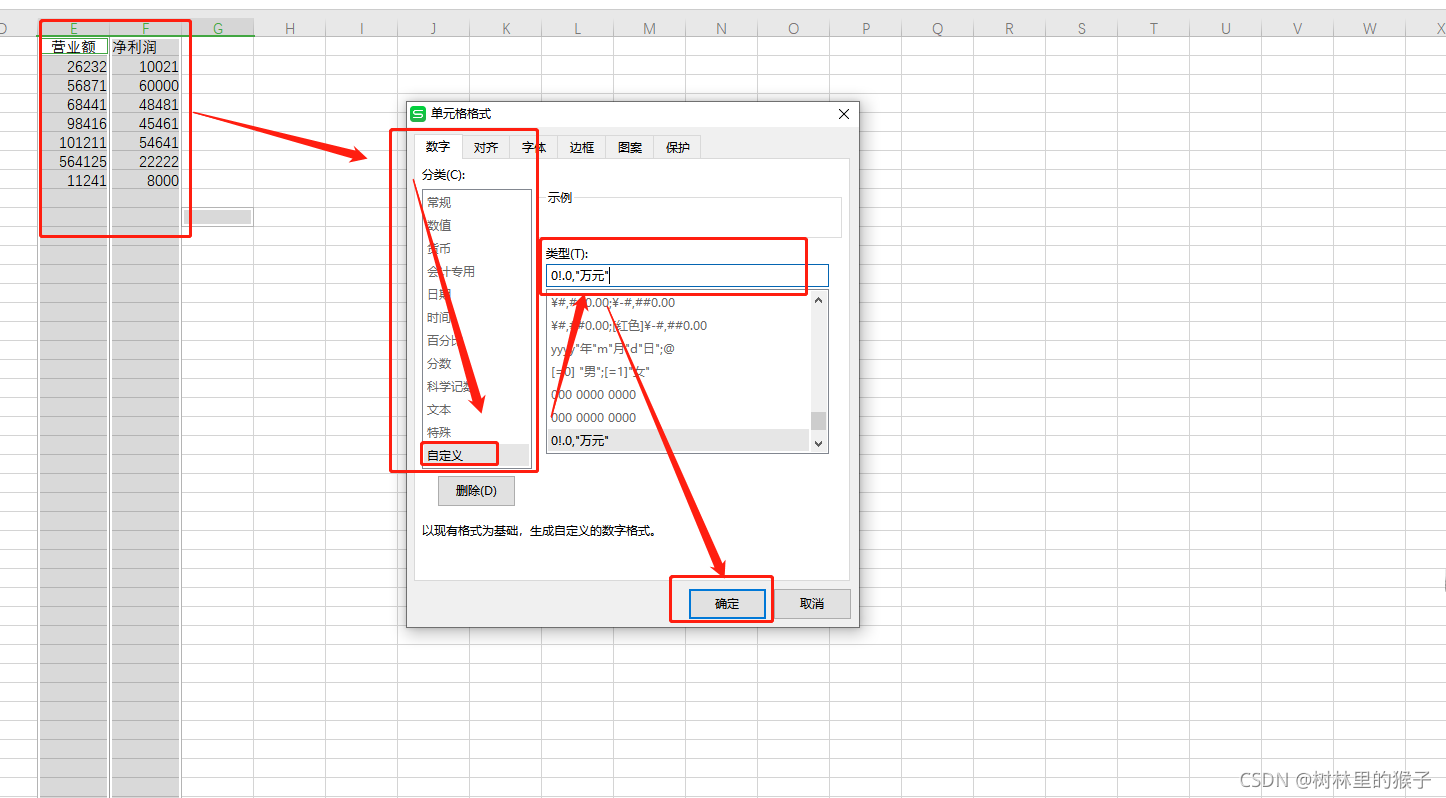Select cell containing 68441
1446x798 pixels.
(x=74, y=105)
